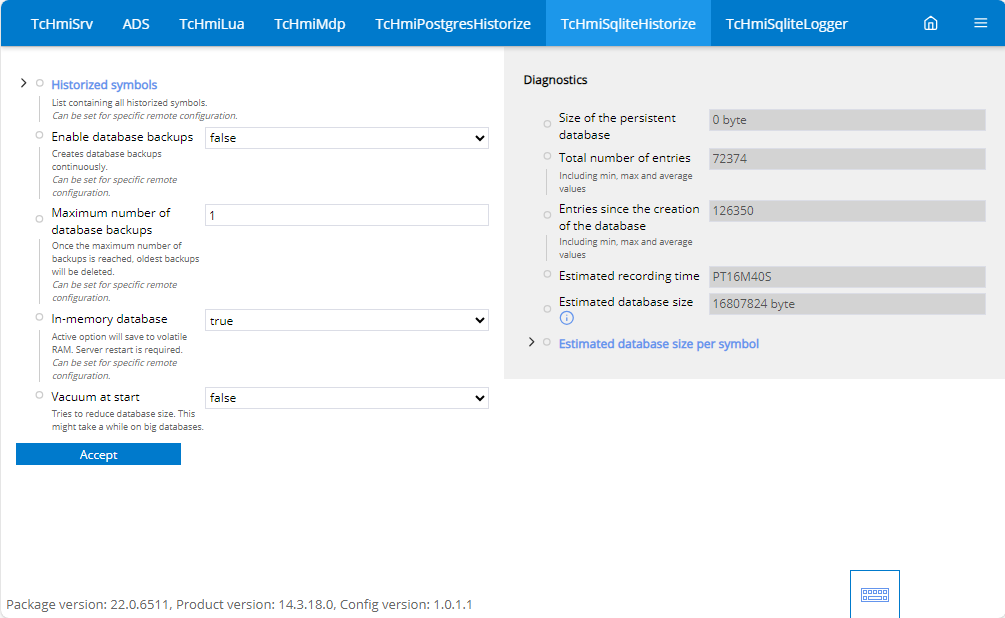
Task: Open the Enable database backups dropdown
Action: (x=347, y=138)
